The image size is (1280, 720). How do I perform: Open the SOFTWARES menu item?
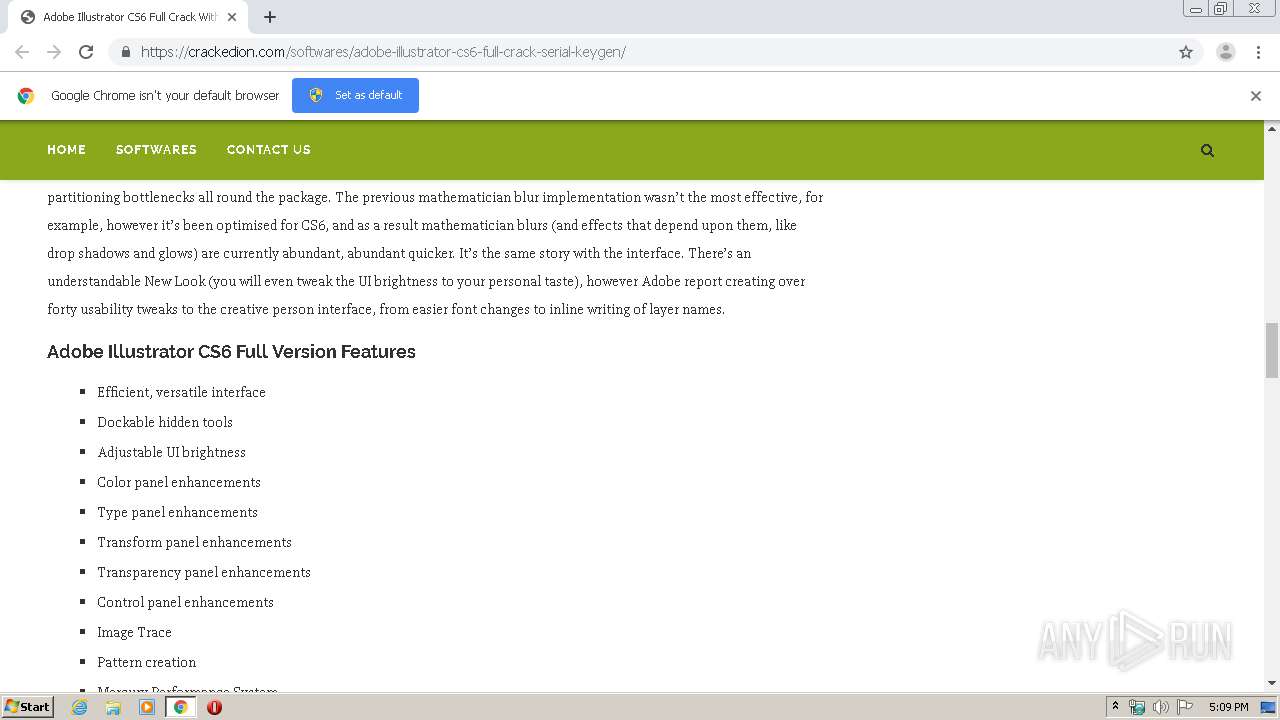click(x=156, y=150)
